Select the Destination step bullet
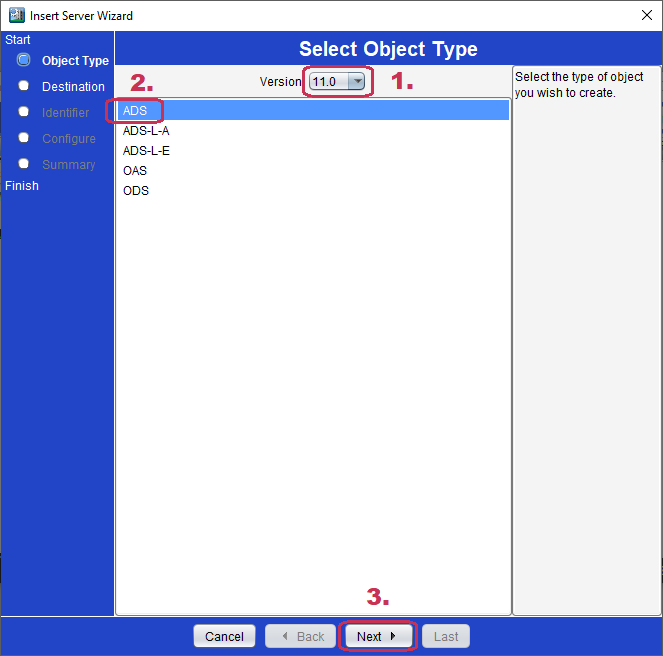This screenshot has height=656, width=663. (x=24, y=86)
